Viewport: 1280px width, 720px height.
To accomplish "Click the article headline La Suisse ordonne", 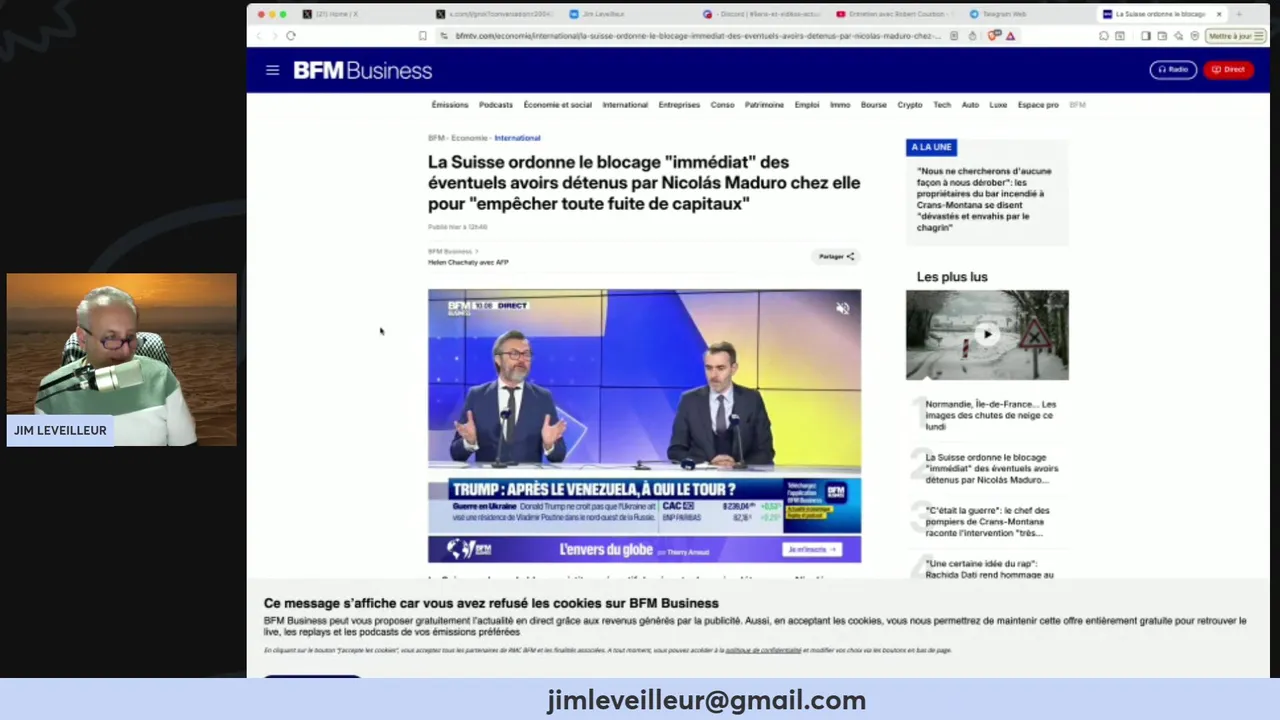I will point(644,183).
